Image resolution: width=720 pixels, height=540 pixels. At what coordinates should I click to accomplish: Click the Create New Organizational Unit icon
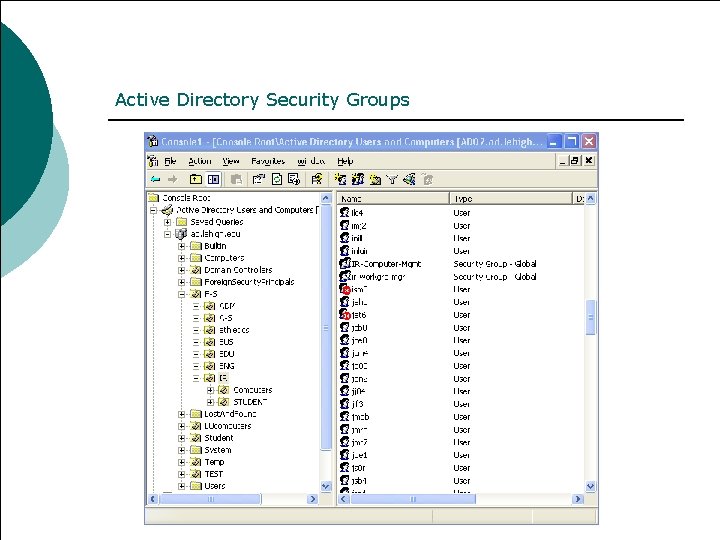click(375, 180)
